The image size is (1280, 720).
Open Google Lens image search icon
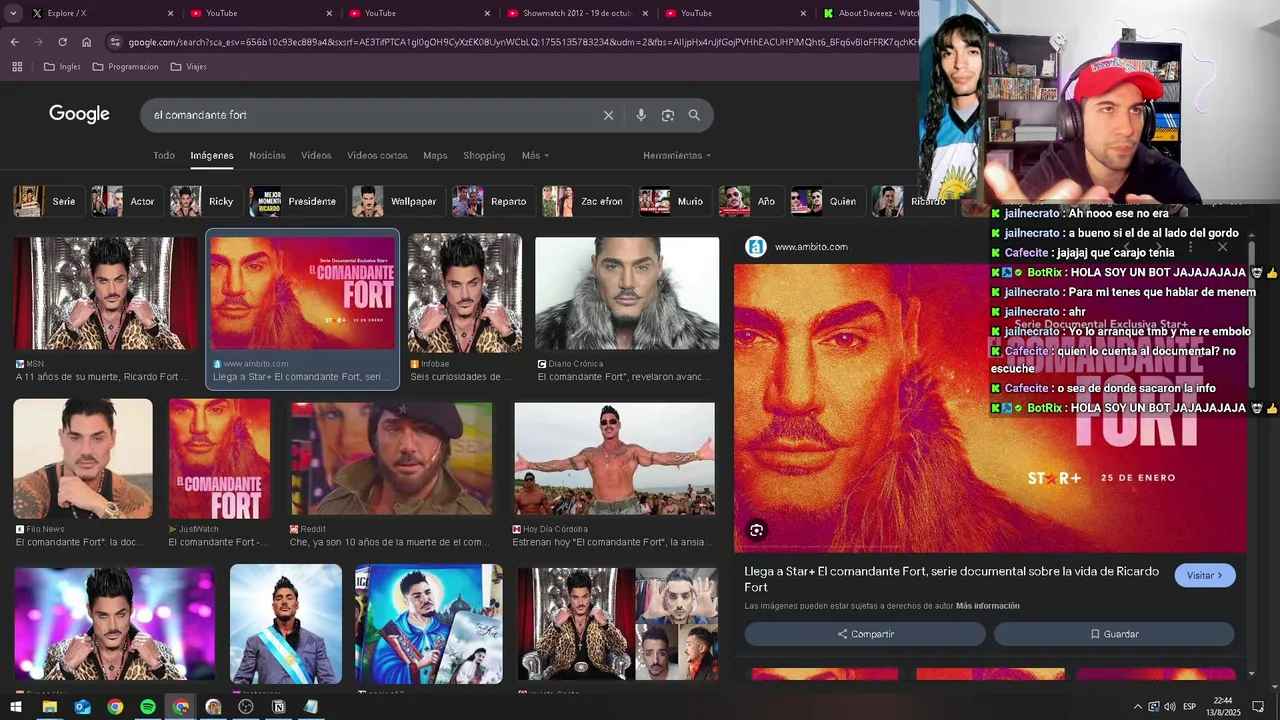pyautogui.click(x=668, y=115)
